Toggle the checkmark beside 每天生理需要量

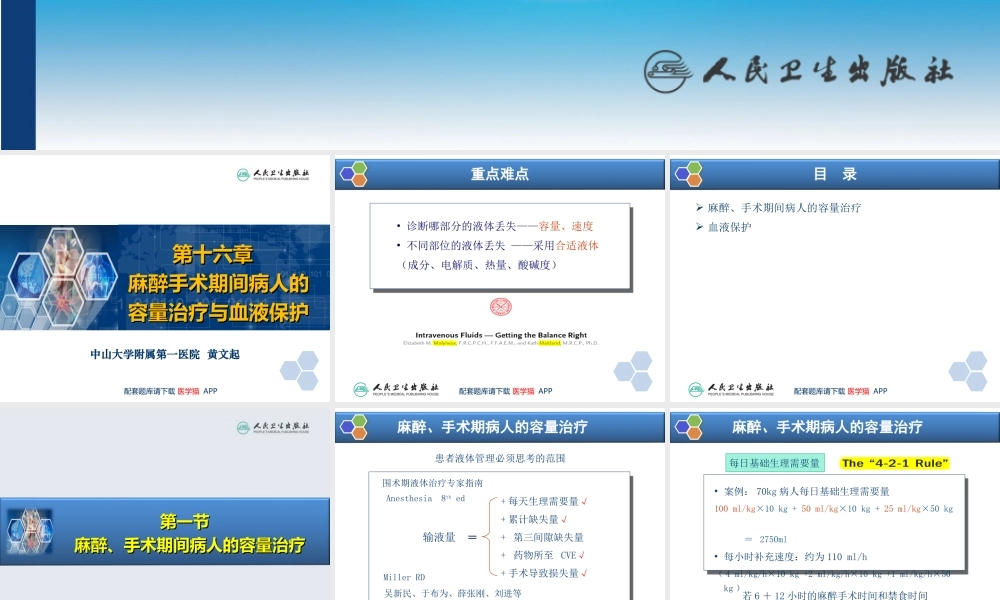point(585,502)
